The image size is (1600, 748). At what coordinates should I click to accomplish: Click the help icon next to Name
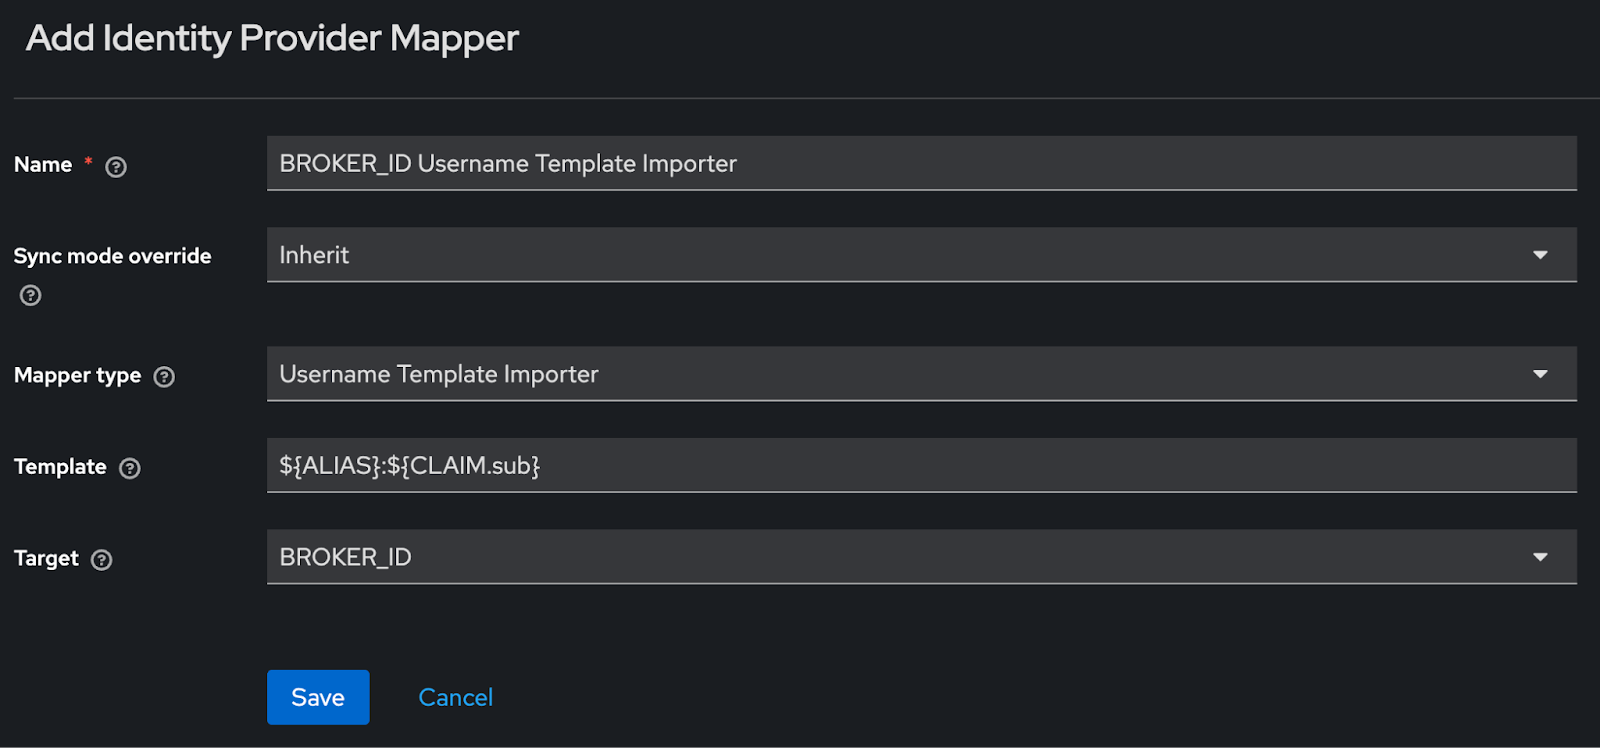tap(116, 167)
